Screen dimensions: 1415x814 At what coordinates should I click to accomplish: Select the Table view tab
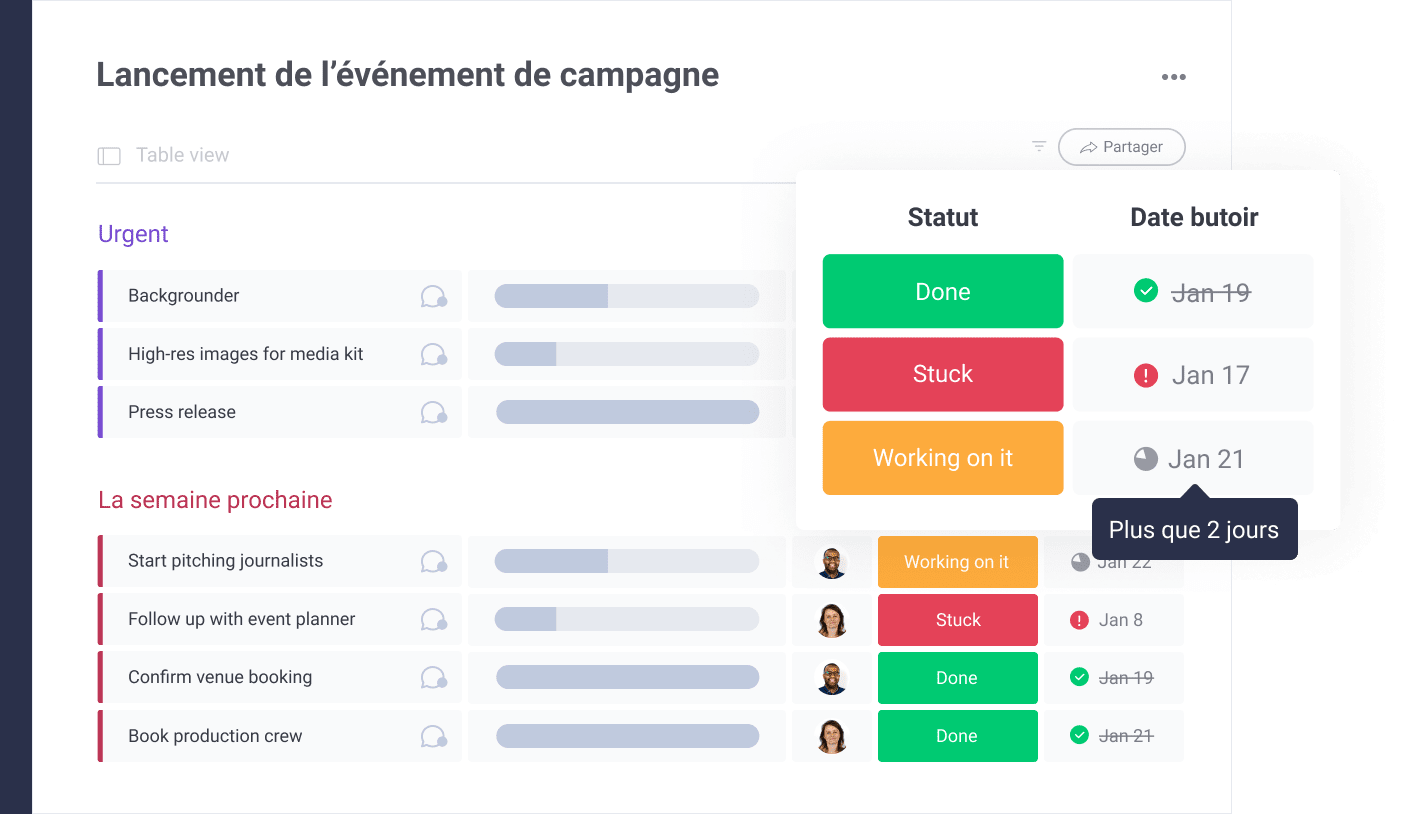[182, 155]
